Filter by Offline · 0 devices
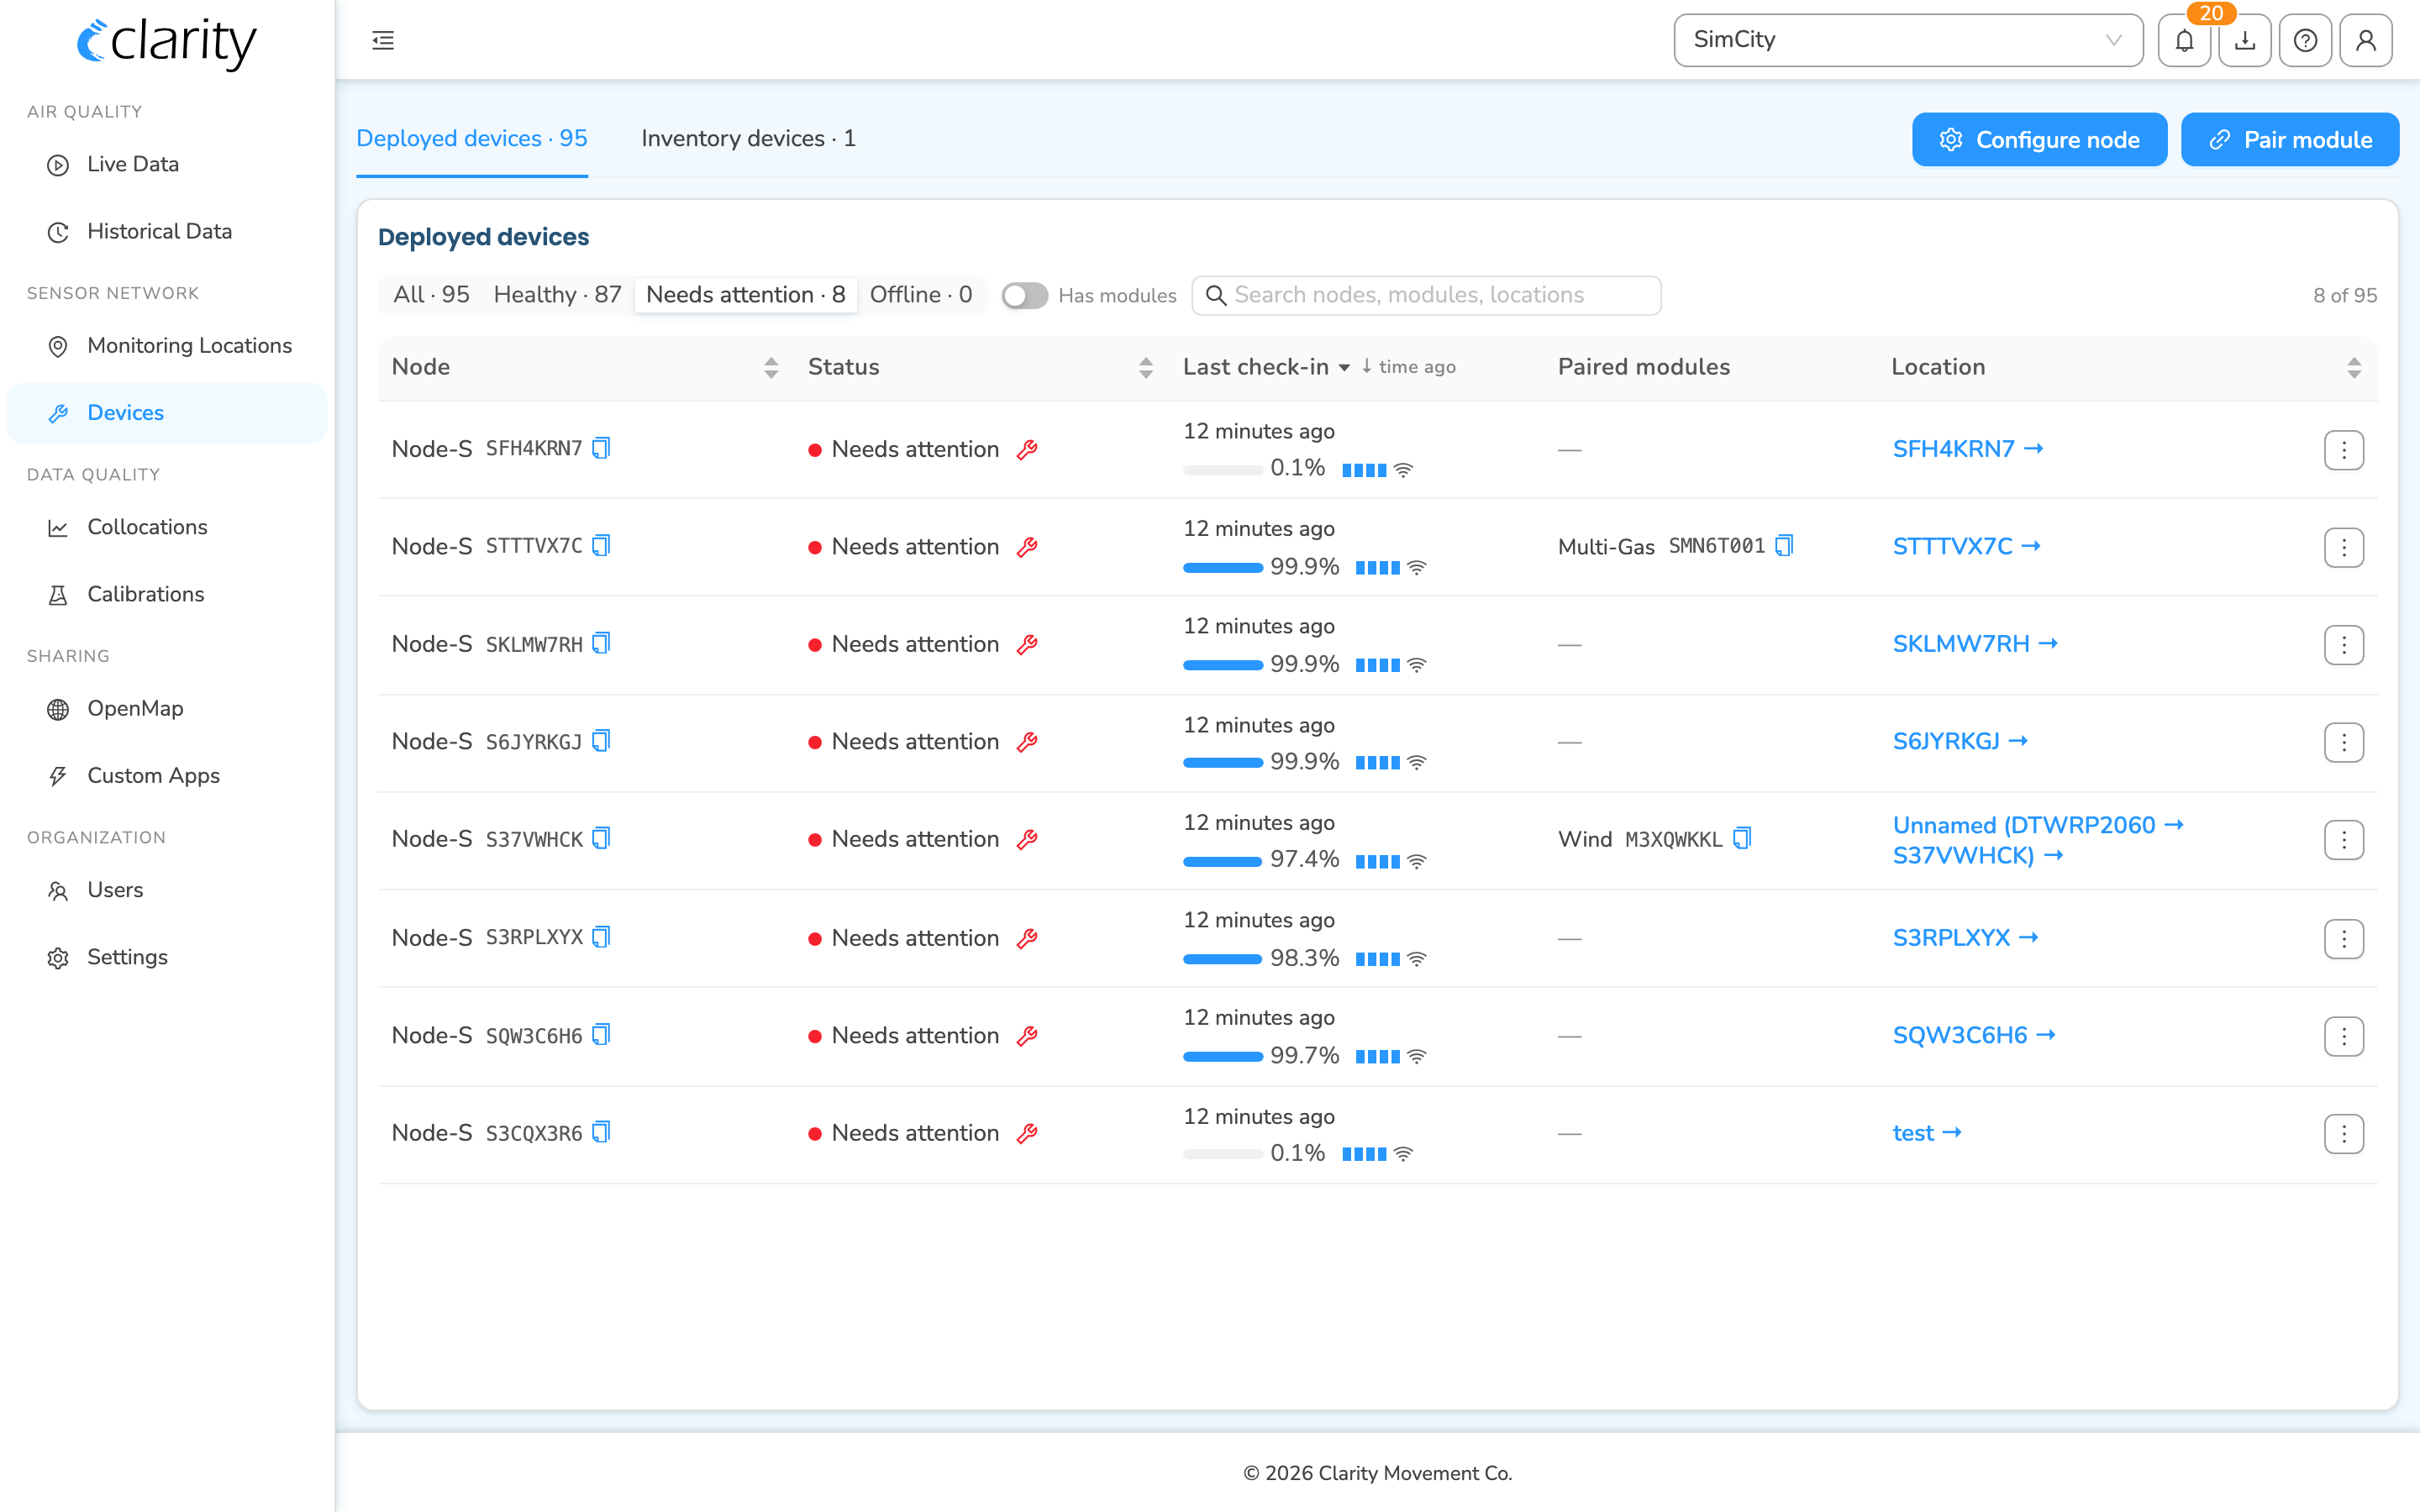2420x1512 pixels. (x=920, y=295)
